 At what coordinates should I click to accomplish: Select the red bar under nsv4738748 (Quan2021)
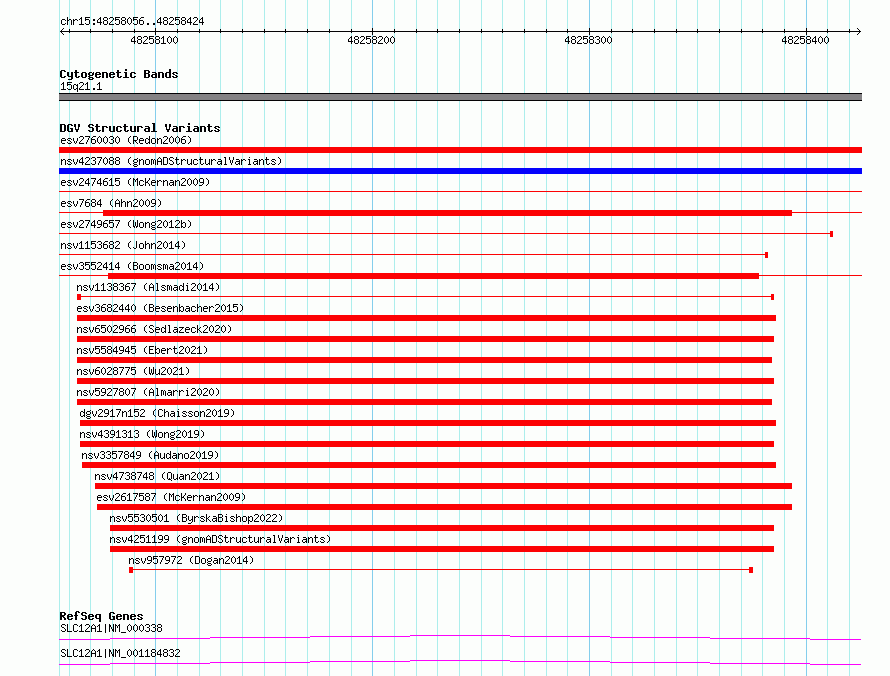[x=443, y=486]
